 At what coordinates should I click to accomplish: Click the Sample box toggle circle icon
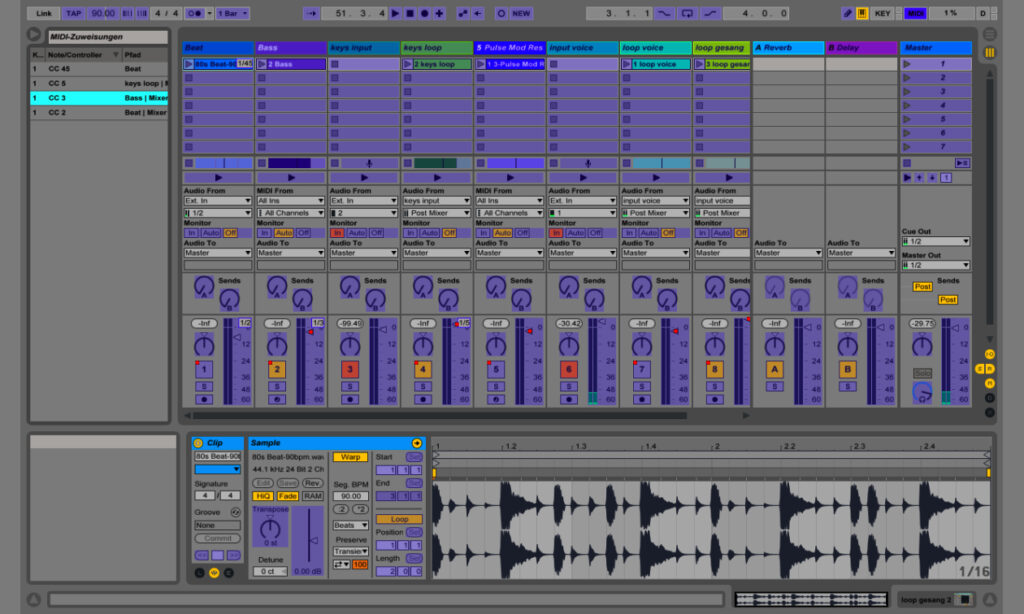coord(214,573)
